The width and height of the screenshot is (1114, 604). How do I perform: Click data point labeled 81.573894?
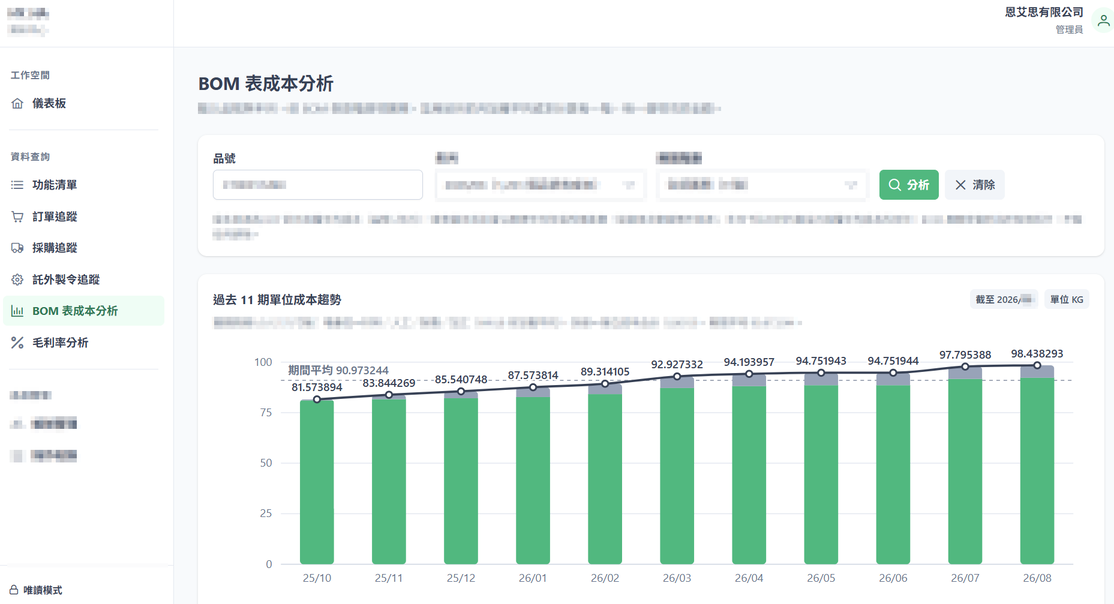click(317, 399)
